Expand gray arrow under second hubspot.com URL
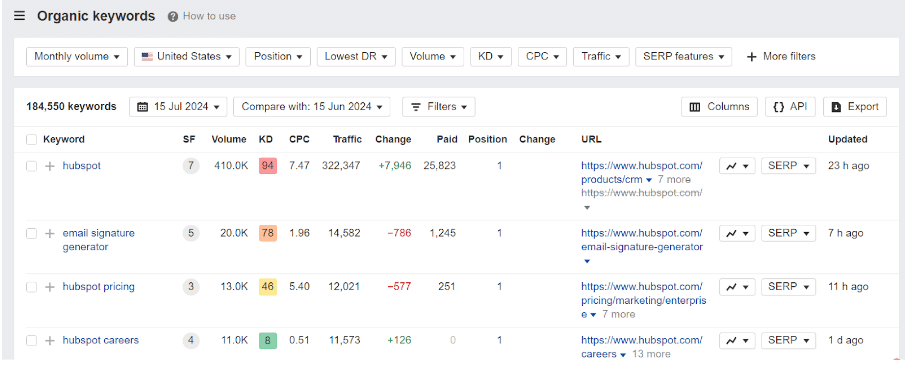The width and height of the screenshot is (905, 367). pyautogui.click(x=587, y=207)
